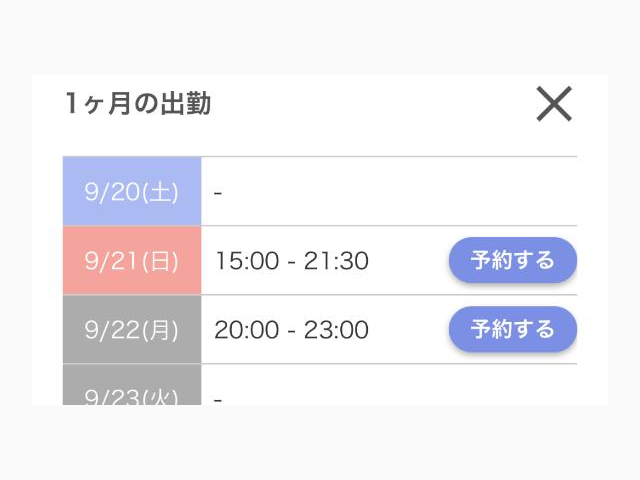Reserve the 9/21 shift with 予約する
The image size is (640, 480).
pos(513,260)
